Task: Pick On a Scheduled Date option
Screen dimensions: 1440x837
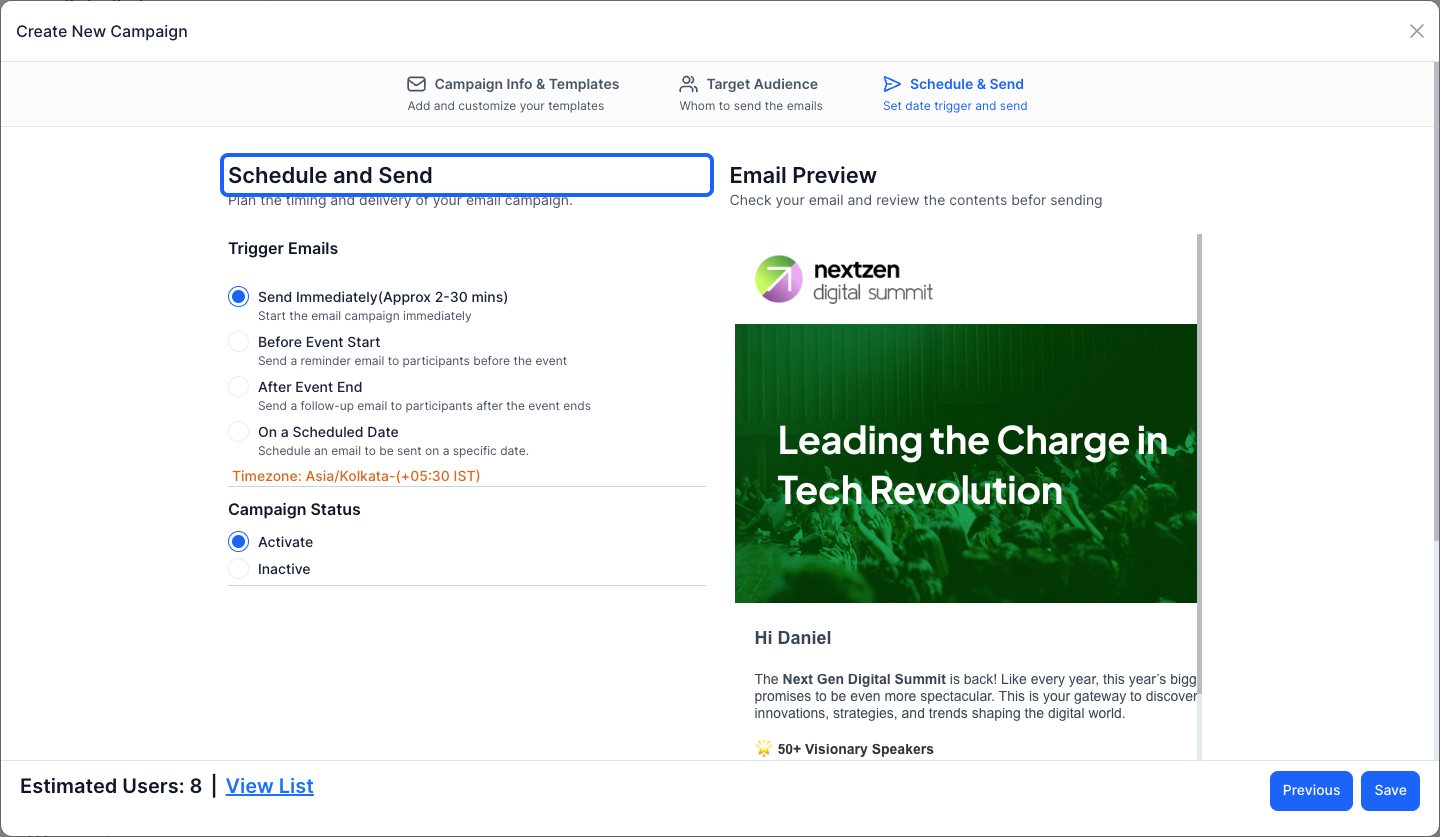Action: [x=238, y=432]
